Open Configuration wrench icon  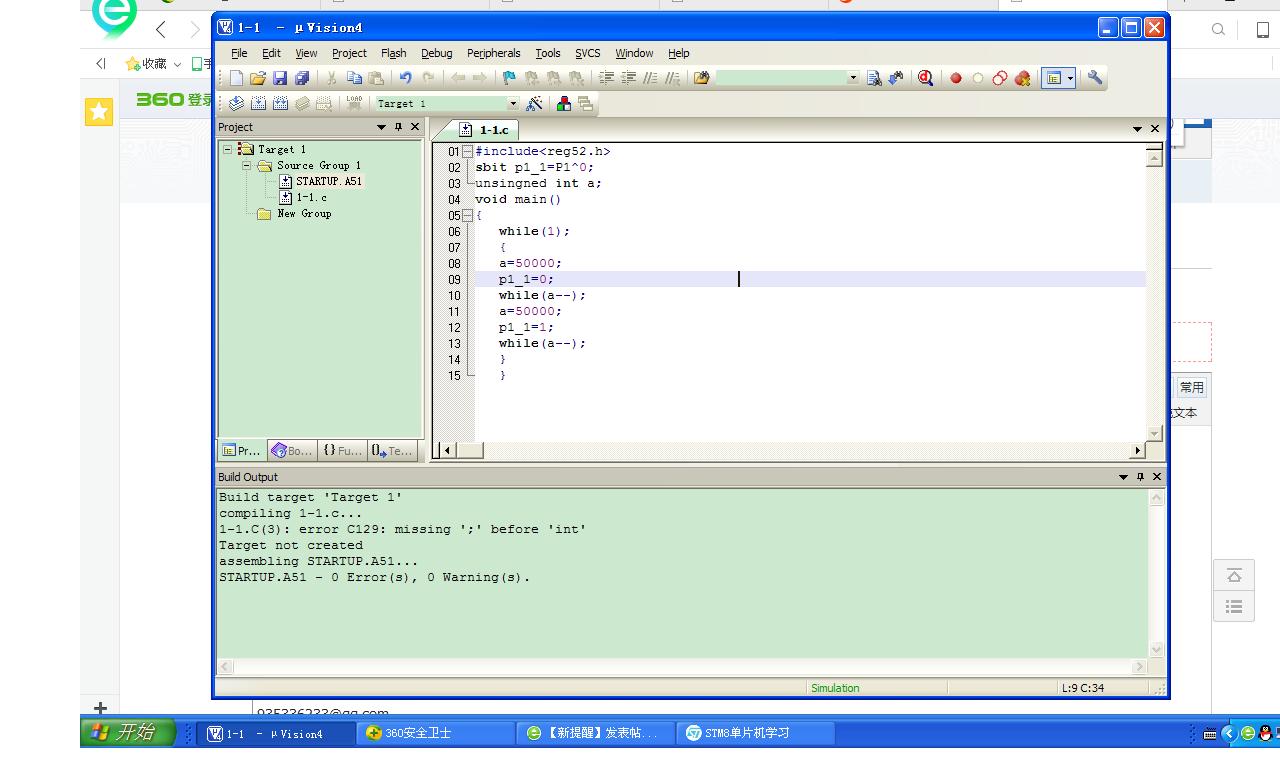pyautogui.click(x=1095, y=78)
